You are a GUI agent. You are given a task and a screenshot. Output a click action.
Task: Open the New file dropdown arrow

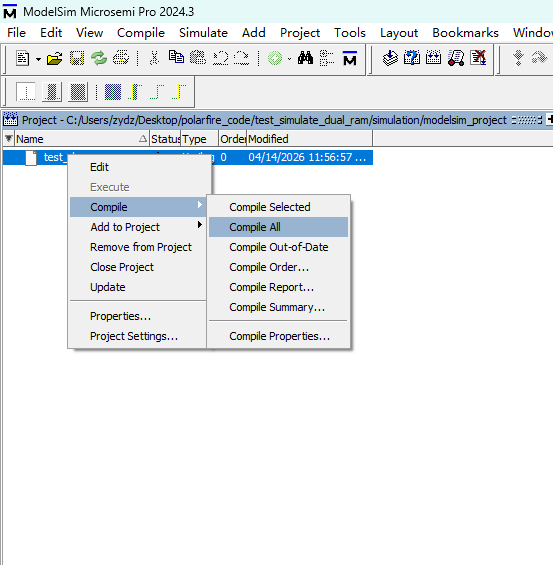click(38, 59)
